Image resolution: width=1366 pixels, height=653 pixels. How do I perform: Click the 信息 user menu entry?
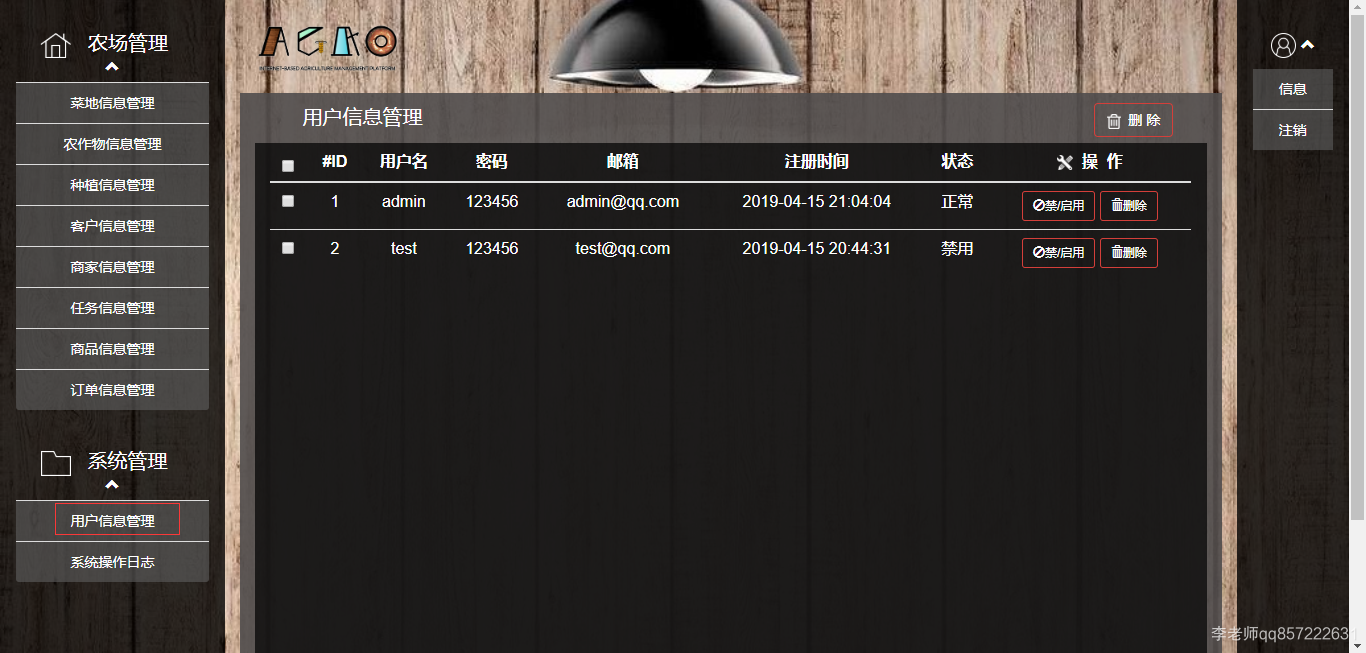1293,89
